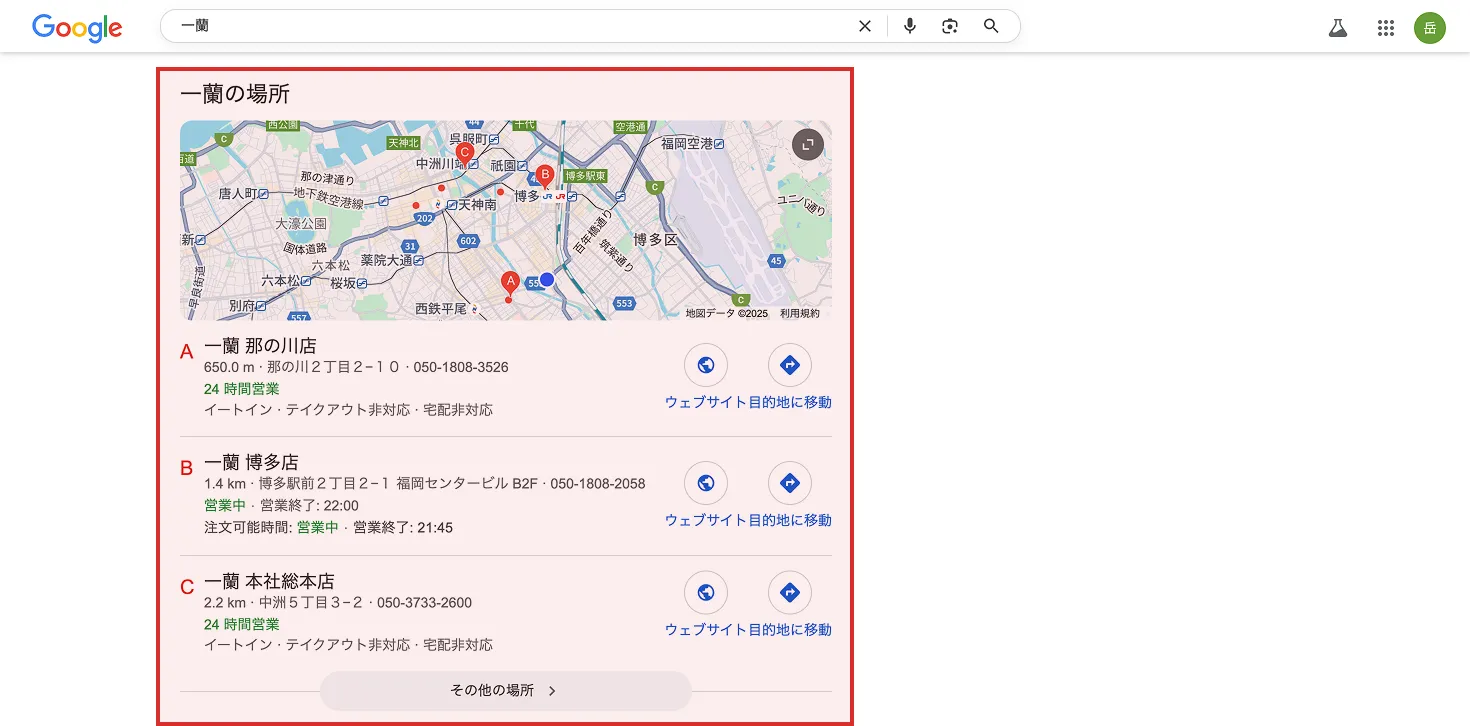Open the 一蘭 博多店 listing
Screen dimensions: 1470x726
(x=251, y=463)
